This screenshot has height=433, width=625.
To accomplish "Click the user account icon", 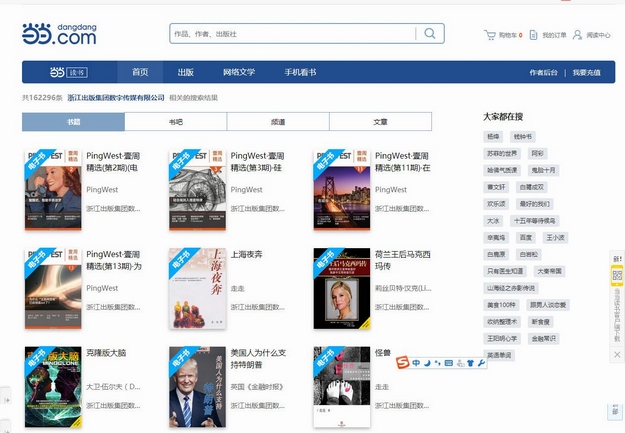I will (577, 35).
